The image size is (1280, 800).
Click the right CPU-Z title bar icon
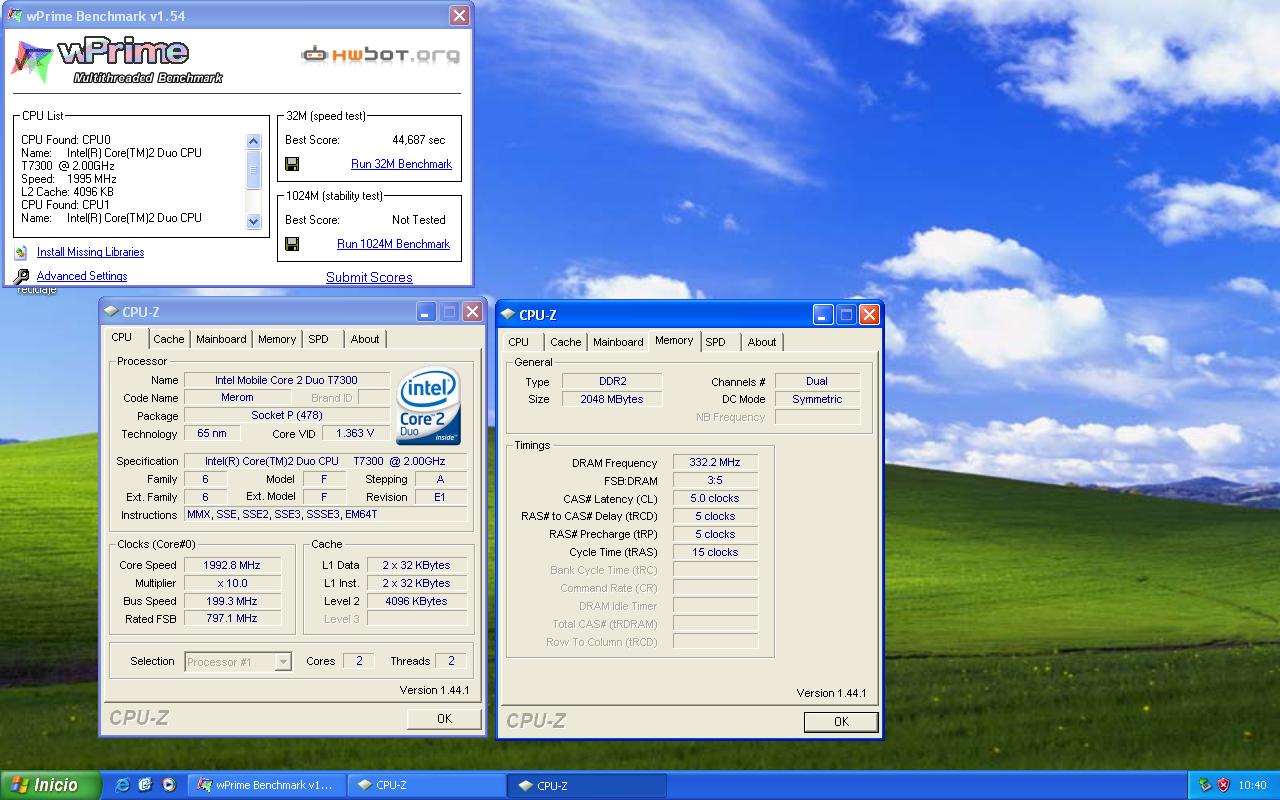508,315
